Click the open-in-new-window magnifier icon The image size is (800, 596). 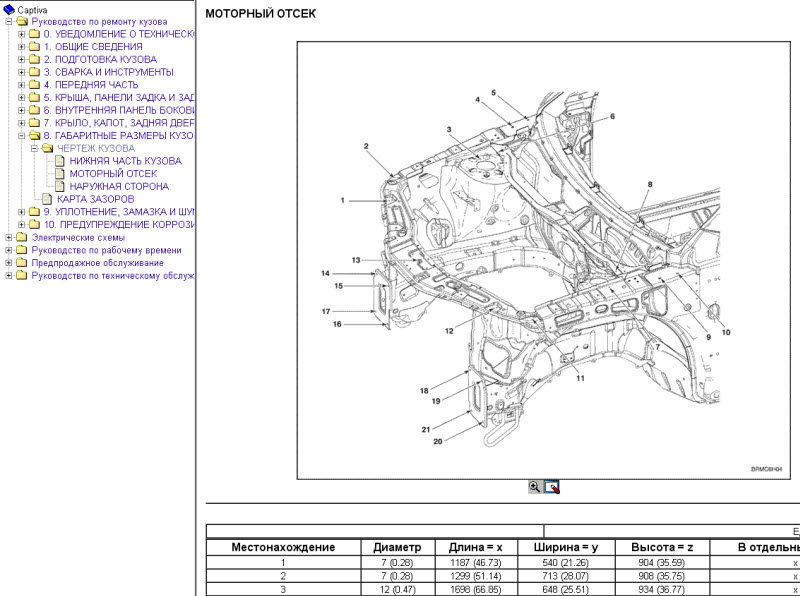coord(552,487)
